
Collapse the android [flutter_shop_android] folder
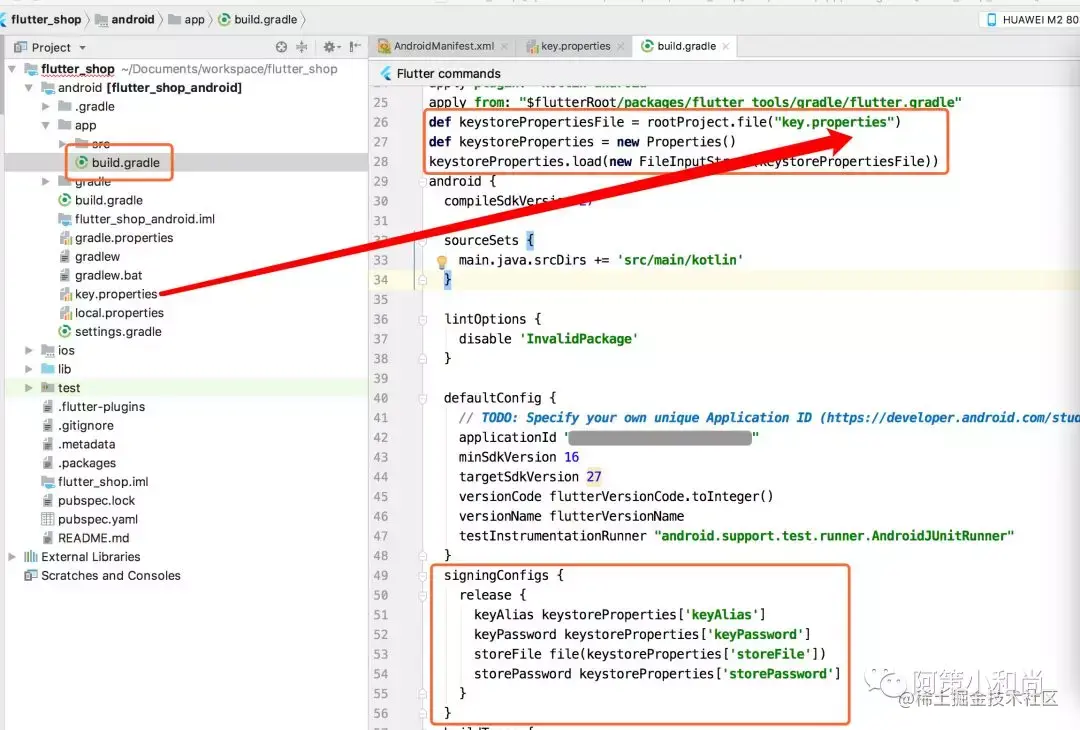click(x=28, y=87)
